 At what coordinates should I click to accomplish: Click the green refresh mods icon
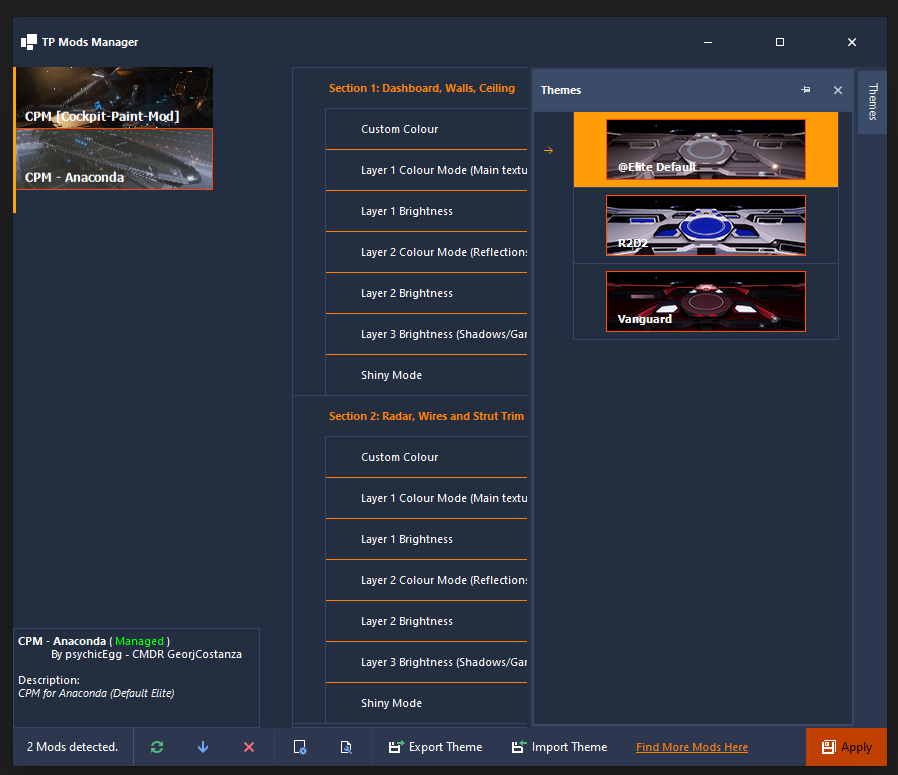(x=157, y=747)
